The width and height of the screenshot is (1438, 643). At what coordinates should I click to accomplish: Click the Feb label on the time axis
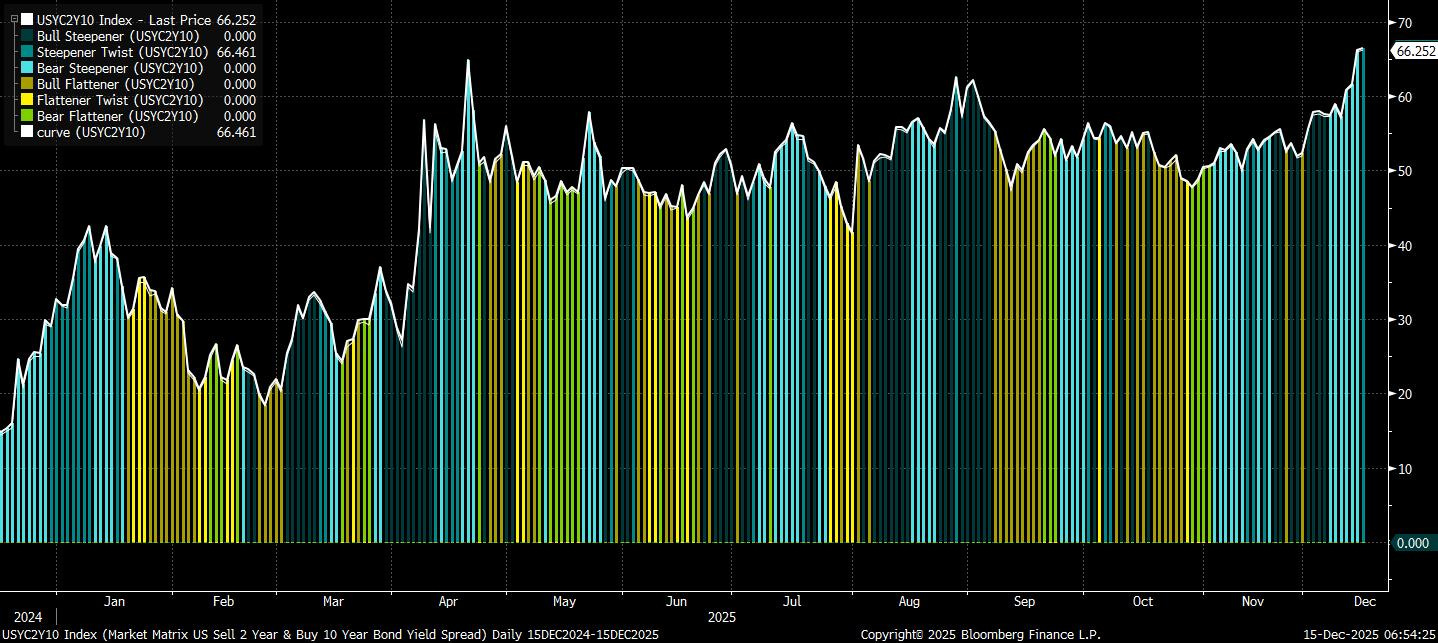click(x=223, y=602)
